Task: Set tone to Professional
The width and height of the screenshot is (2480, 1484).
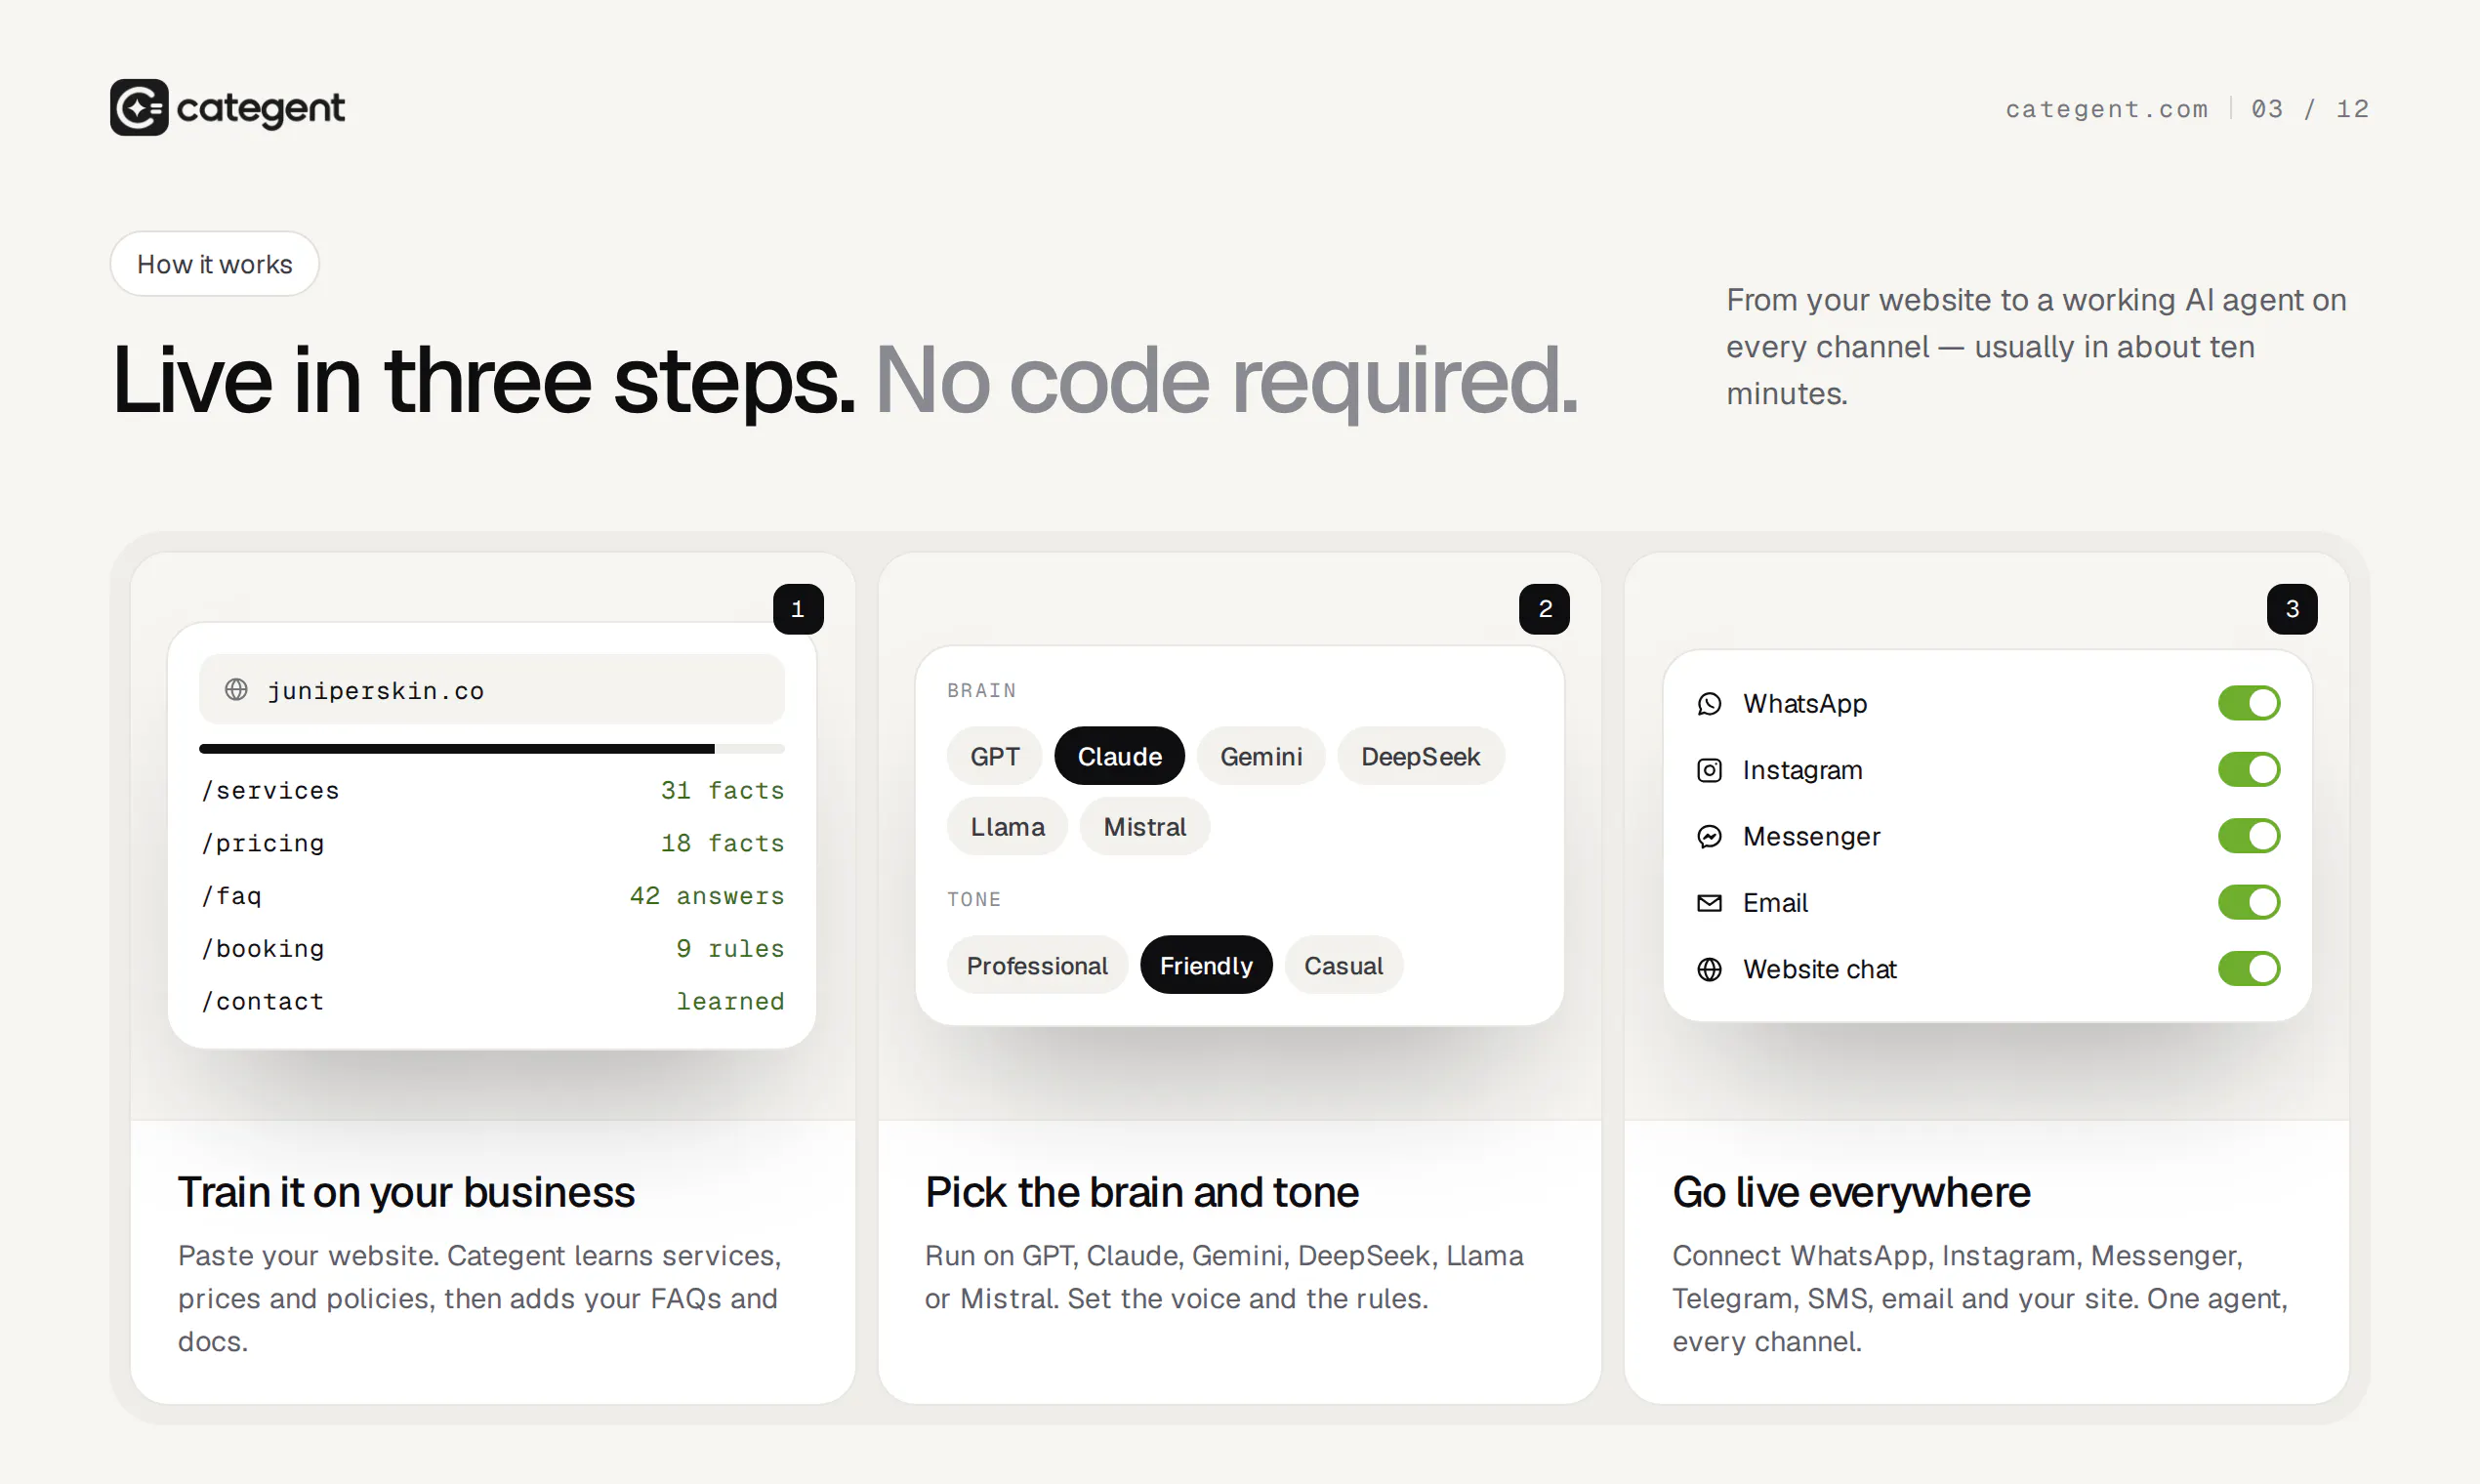Action: [1037, 965]
